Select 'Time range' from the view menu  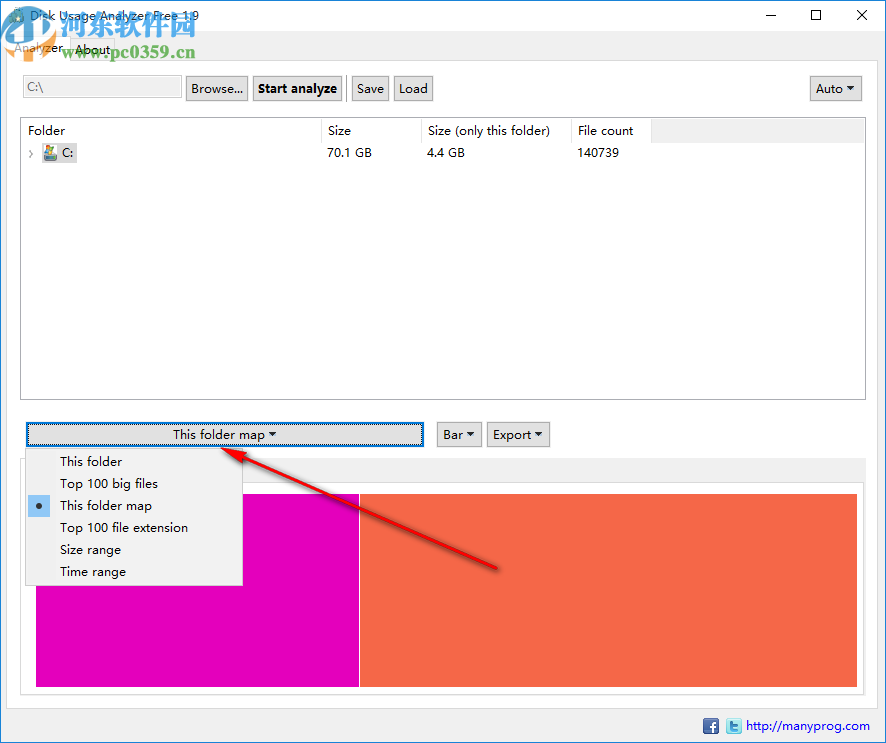tap(92, 571)
